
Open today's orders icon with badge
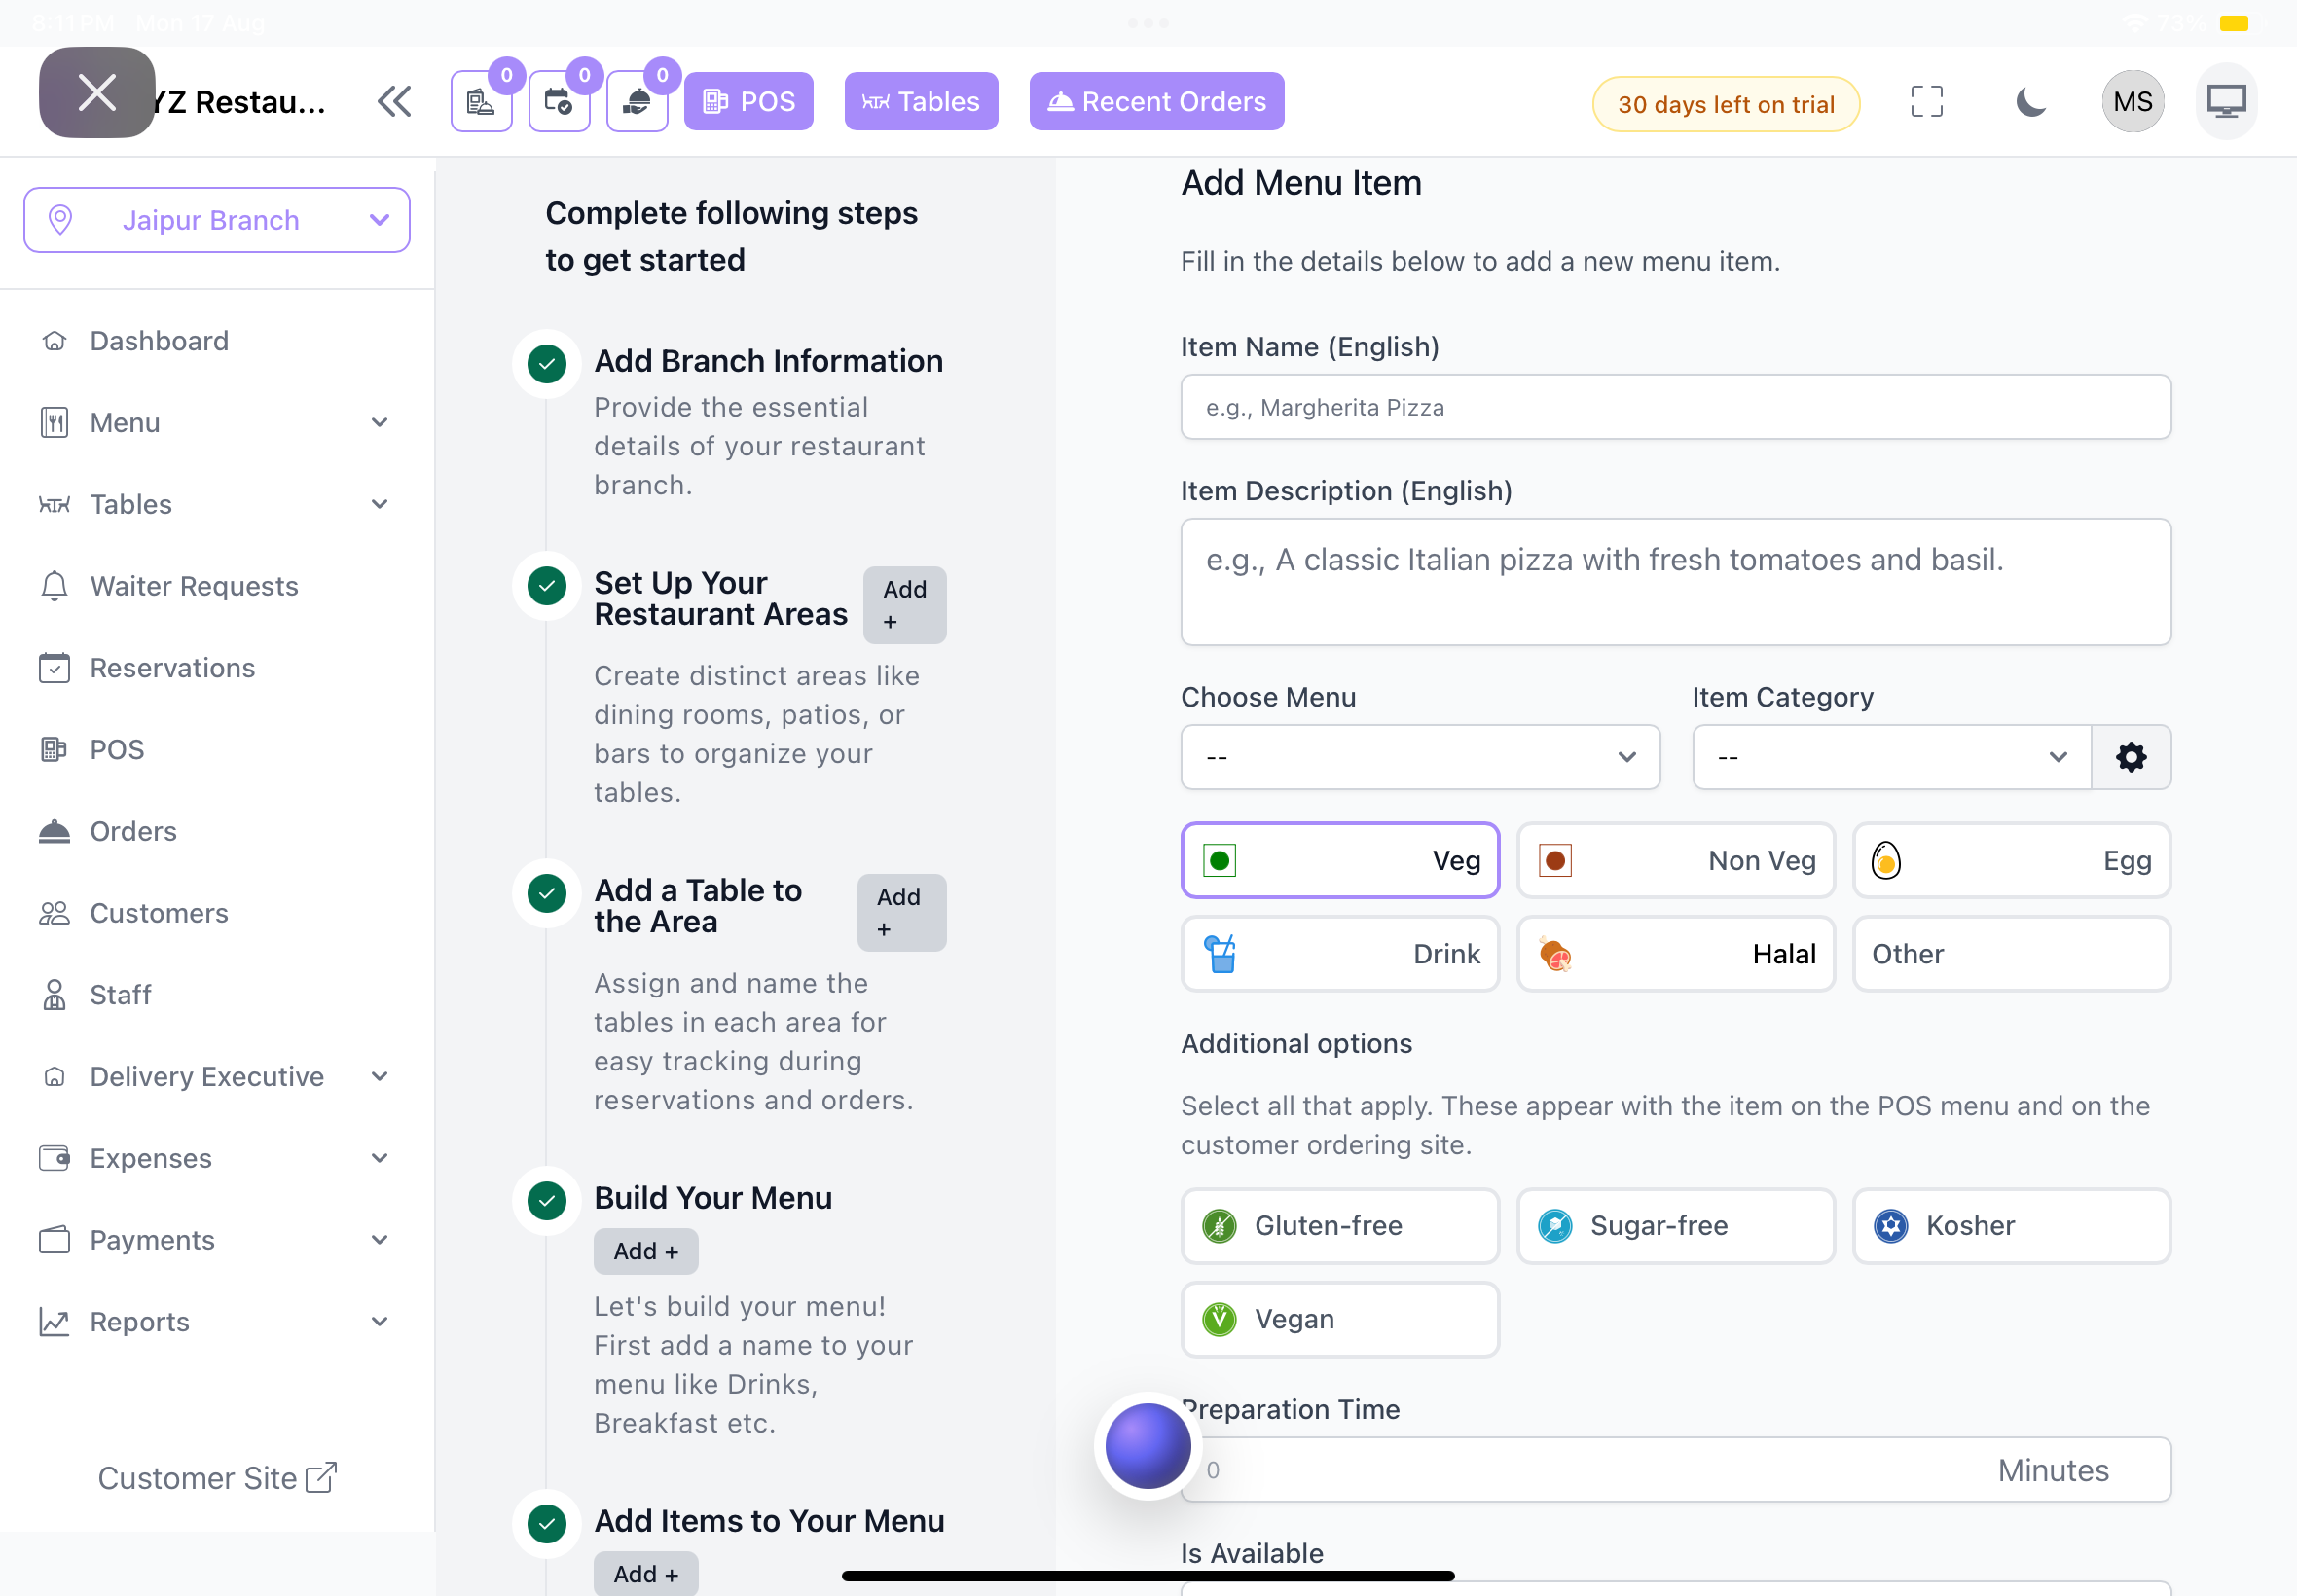click(481, 101)
